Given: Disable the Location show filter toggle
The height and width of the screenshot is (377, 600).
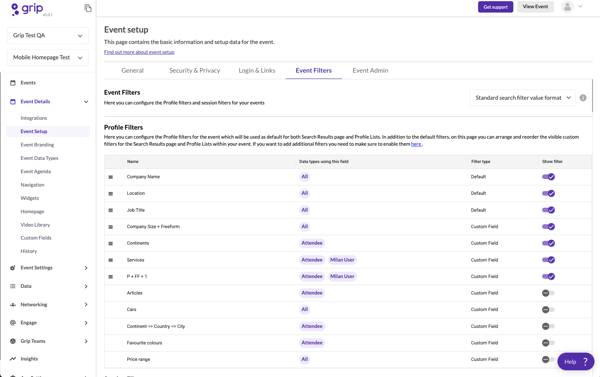Looking at the screenshot, I should pos(548,193).
